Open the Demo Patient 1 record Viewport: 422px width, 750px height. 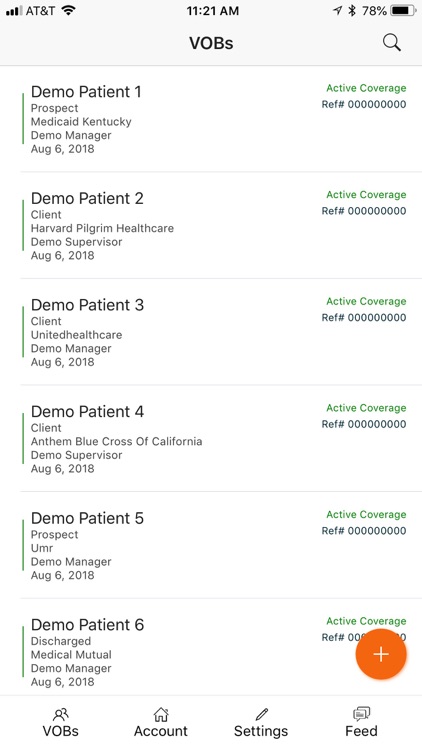[221, 119]
